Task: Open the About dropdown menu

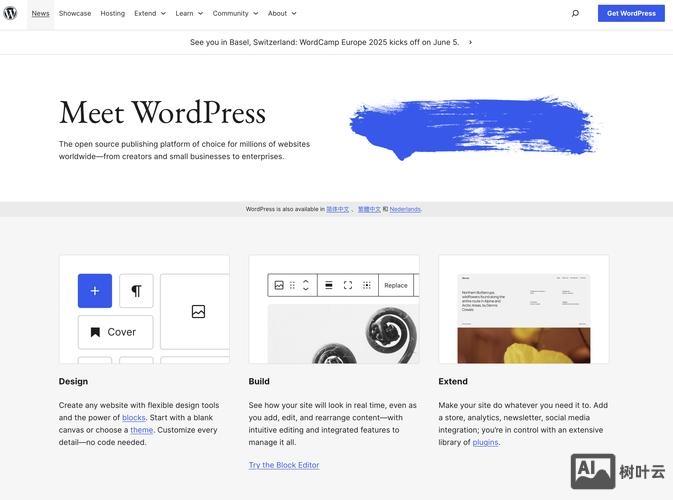Action: (282, 14)
